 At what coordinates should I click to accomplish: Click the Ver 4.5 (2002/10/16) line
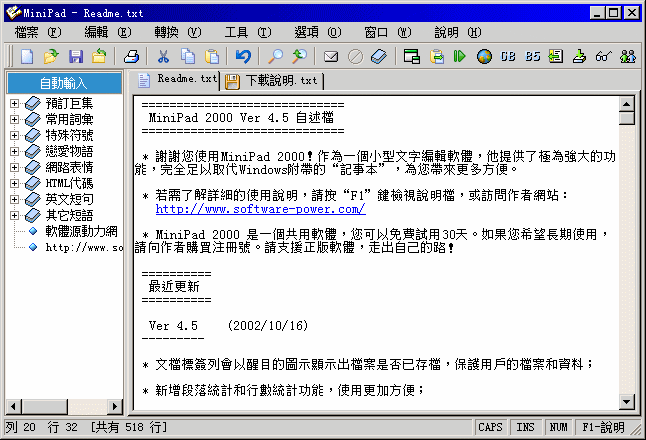pos(228,325)
